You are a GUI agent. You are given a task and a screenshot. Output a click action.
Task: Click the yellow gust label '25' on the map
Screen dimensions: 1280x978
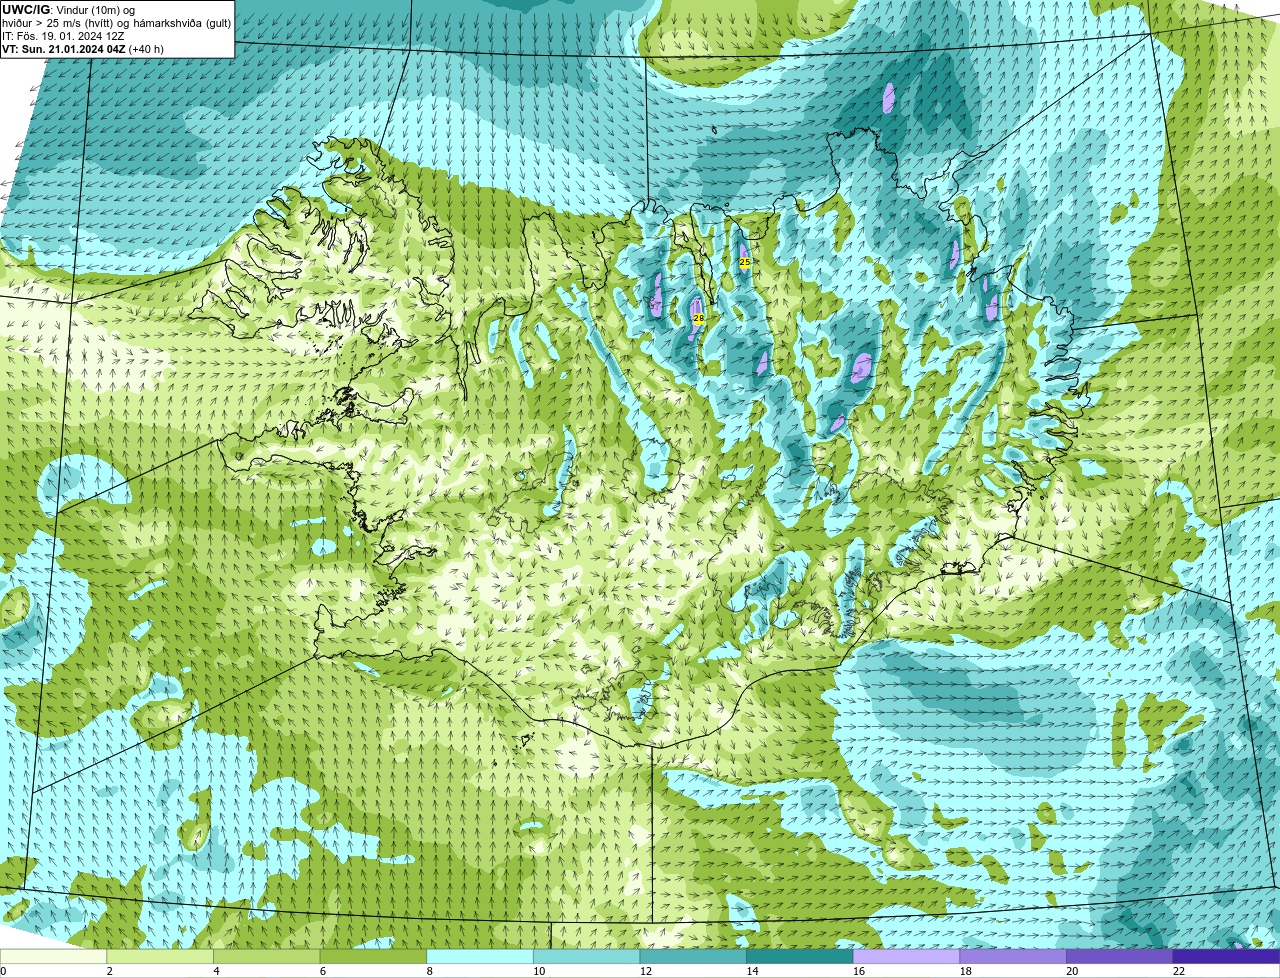745,262
